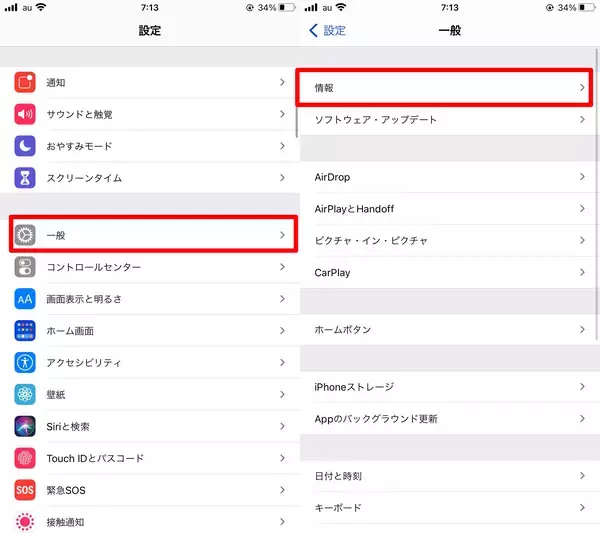Open ソフトウェア・アップデート
The image size is (600, 533).
[x=448, y=120]
